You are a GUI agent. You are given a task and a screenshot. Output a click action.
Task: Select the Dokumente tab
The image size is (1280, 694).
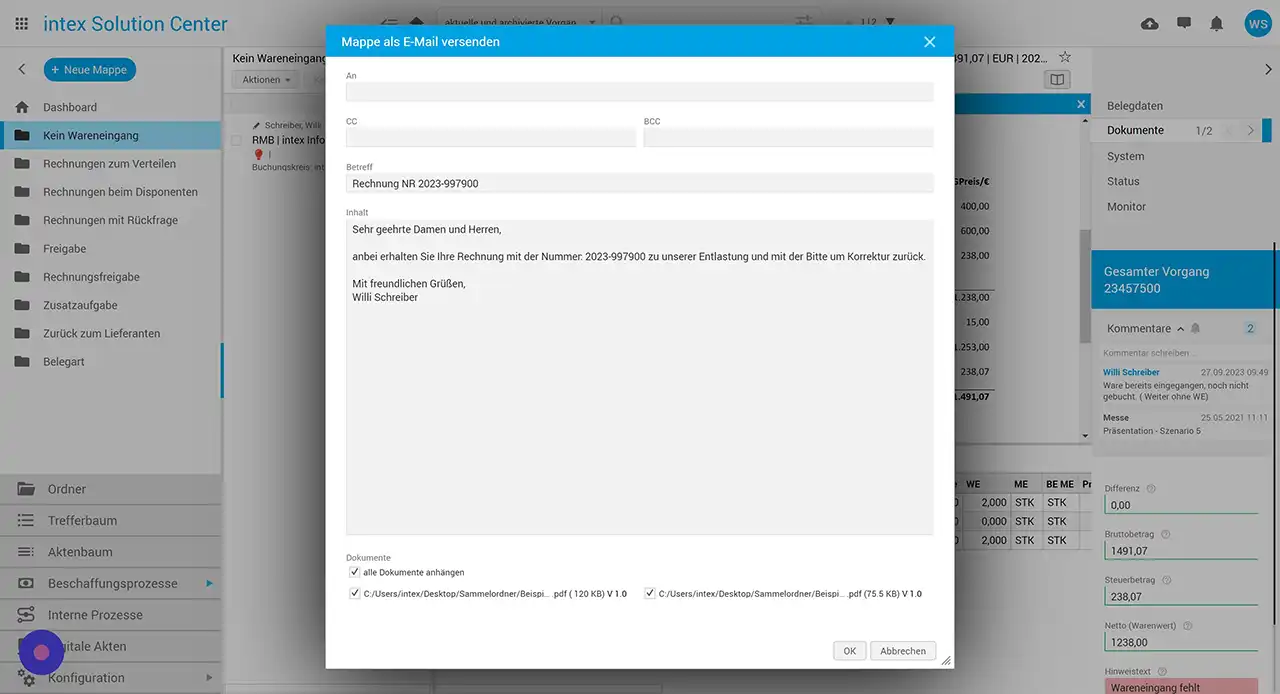click(x=1135, y=130)
